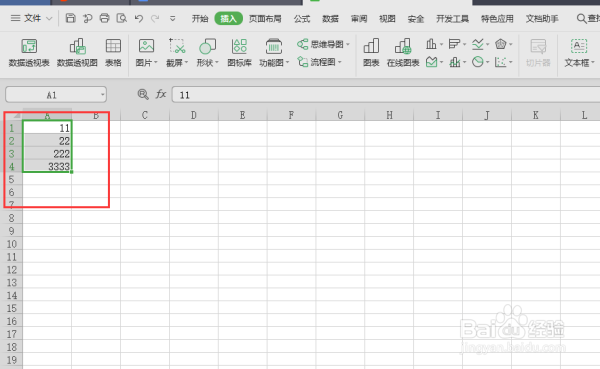Expand the 形状 dropdown arrow
The image size is (600, 369).
point(217,62)
